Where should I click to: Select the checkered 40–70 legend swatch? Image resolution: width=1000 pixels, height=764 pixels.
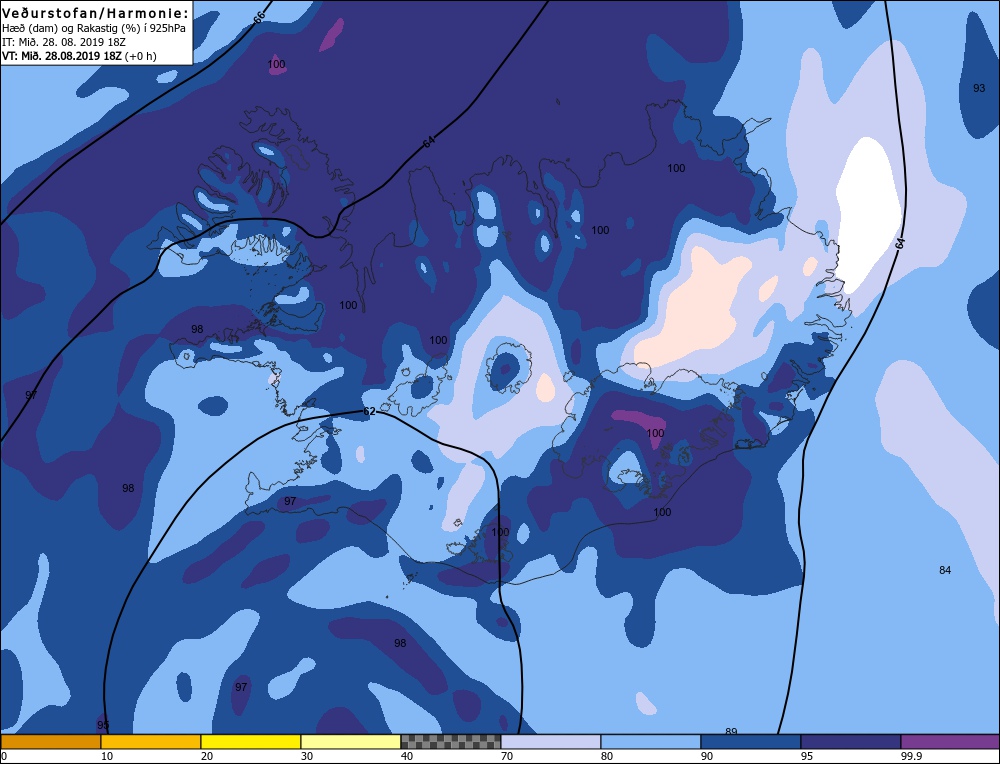451,742
